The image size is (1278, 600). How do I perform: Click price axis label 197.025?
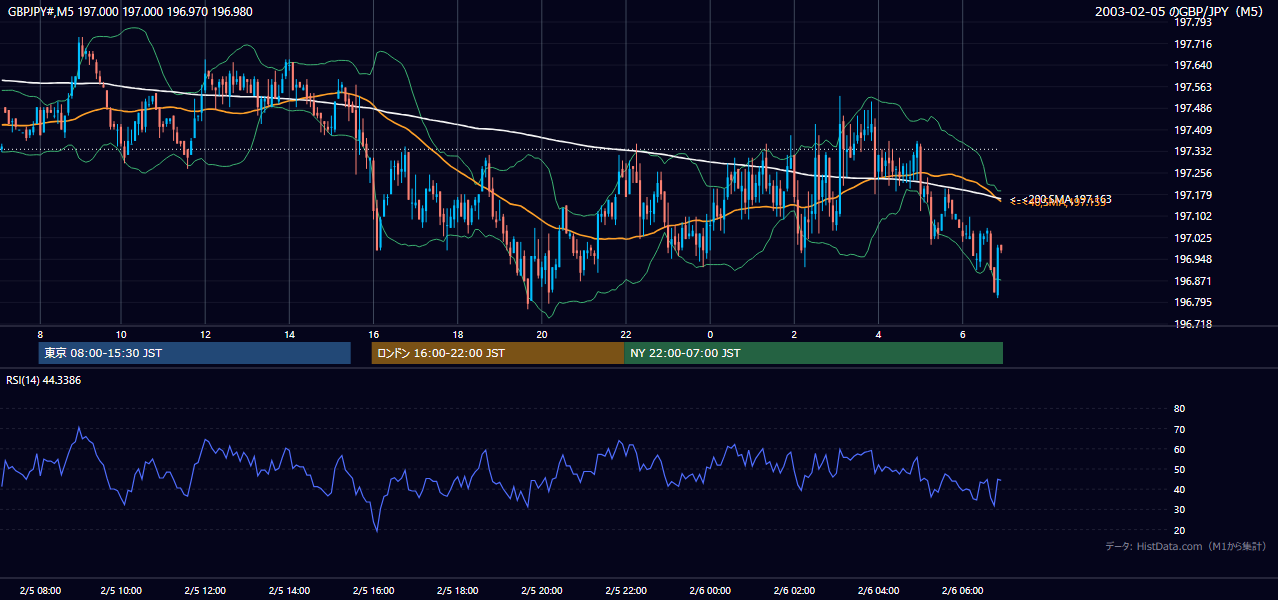click(x=1192, y=238)
